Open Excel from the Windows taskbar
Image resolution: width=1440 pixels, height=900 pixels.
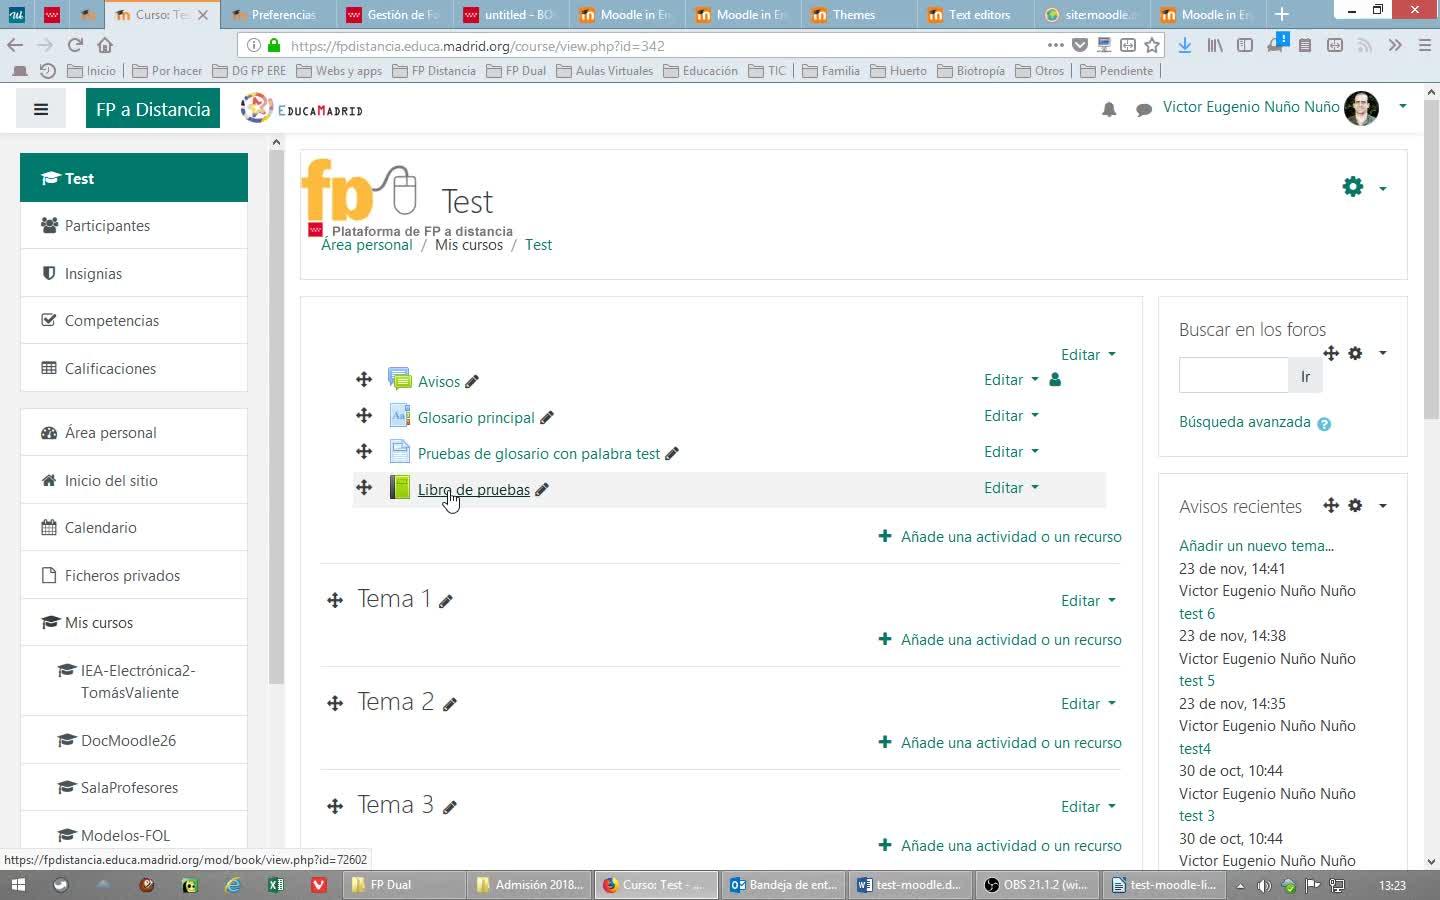pyautogui.click(x=275, y=885)
